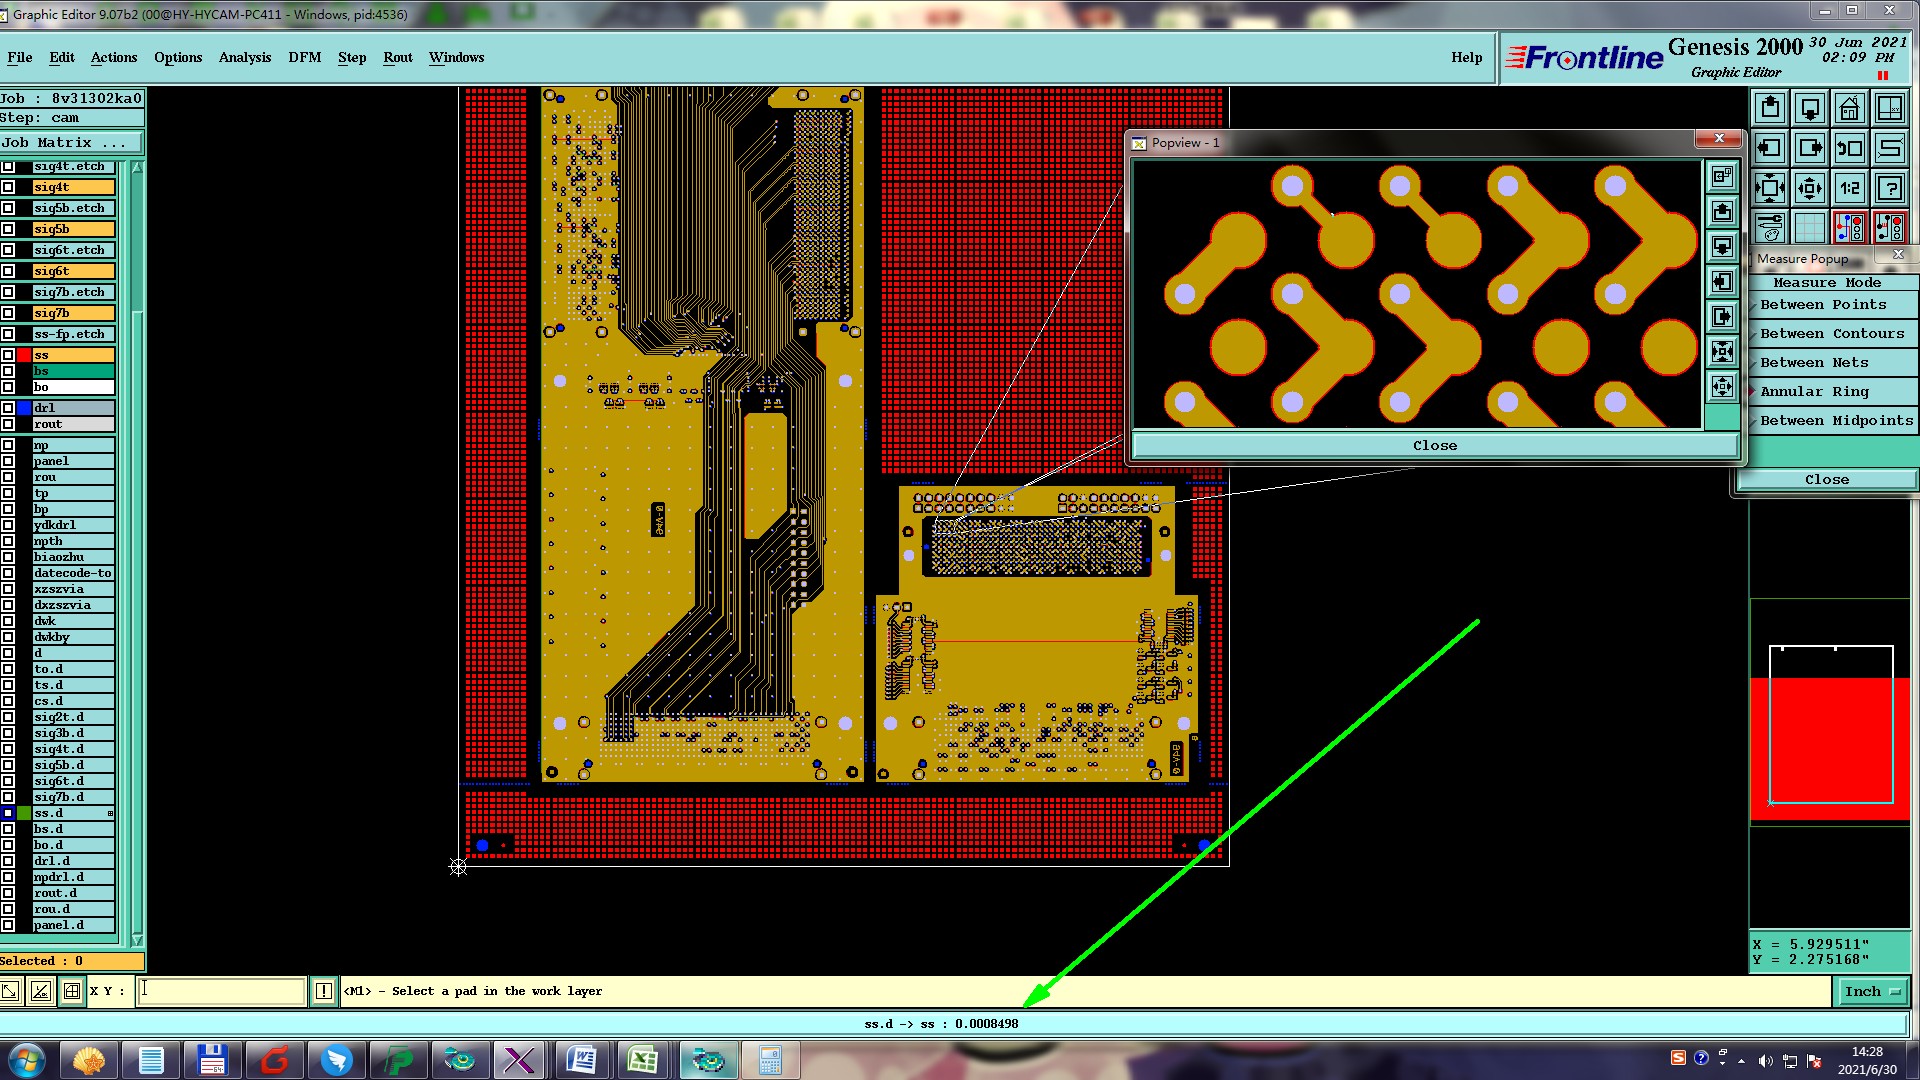Click the Popview pan-up icon
The height and width of the screenshot is (1080, 1920).
point(1722,212)
